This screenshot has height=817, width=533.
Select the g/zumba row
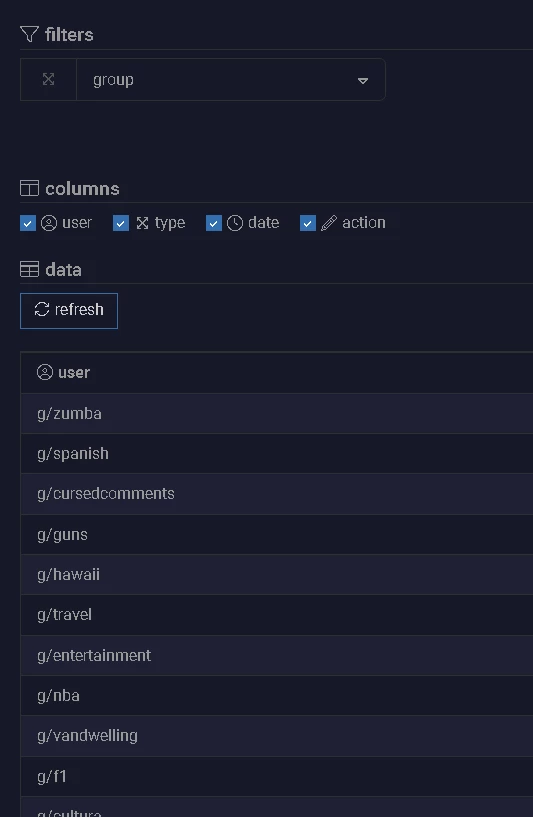pos(277,414)
